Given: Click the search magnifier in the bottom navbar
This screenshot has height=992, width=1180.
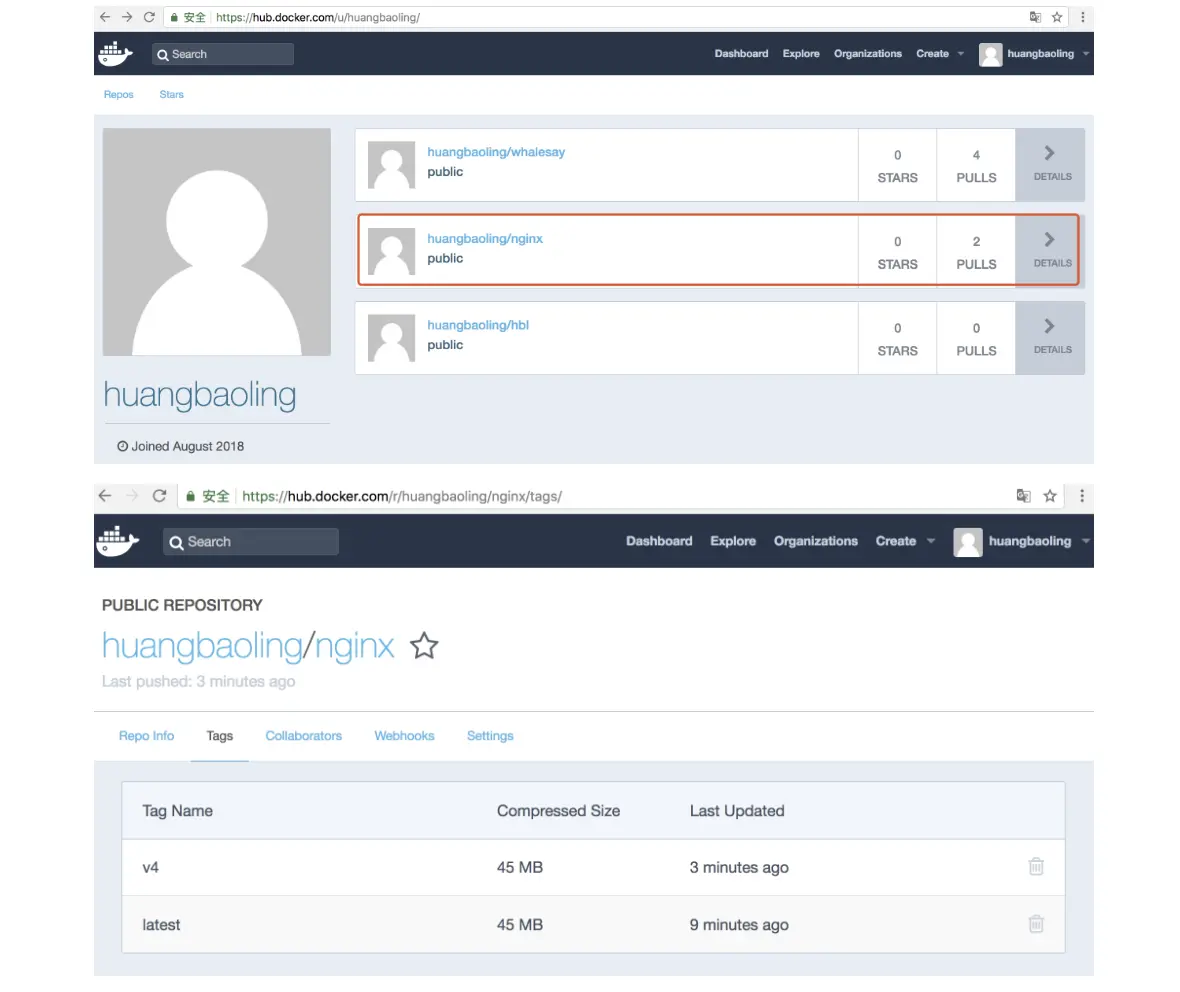Looking at the screenshot, I should pyautogui.click(x=176, y=543).
